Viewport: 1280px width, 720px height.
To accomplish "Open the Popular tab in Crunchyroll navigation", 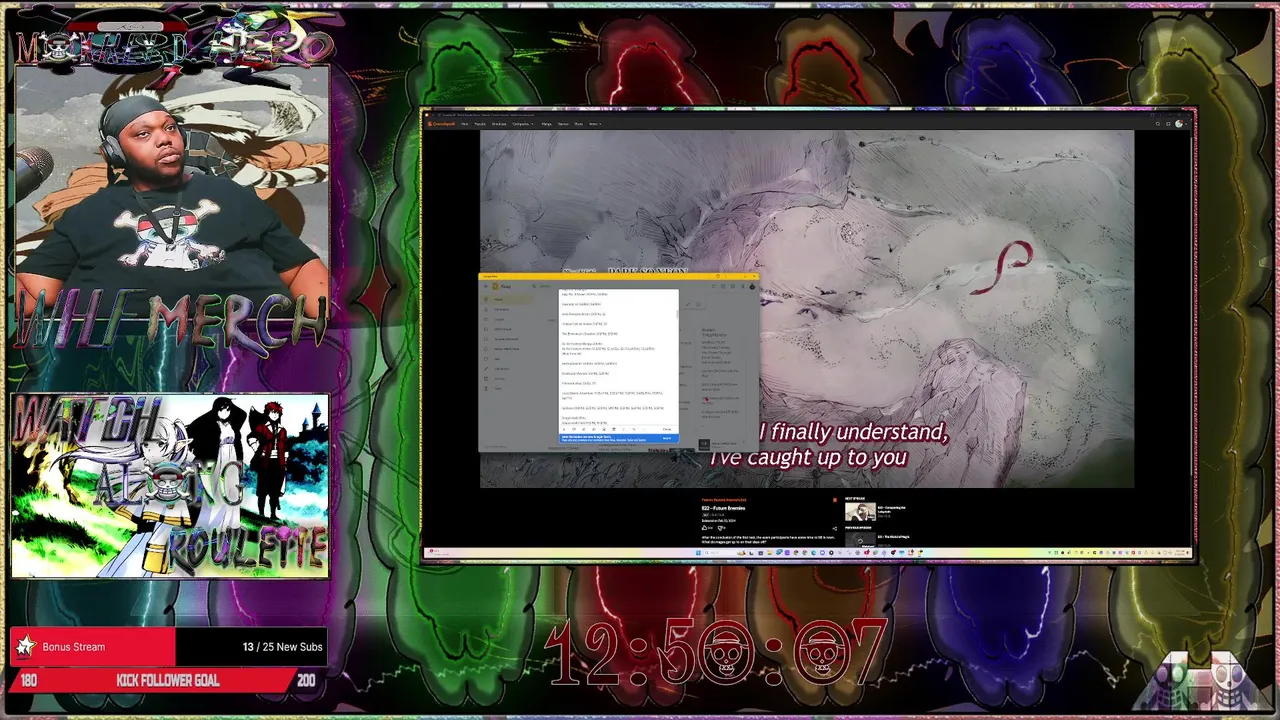I will click(479, 124).
